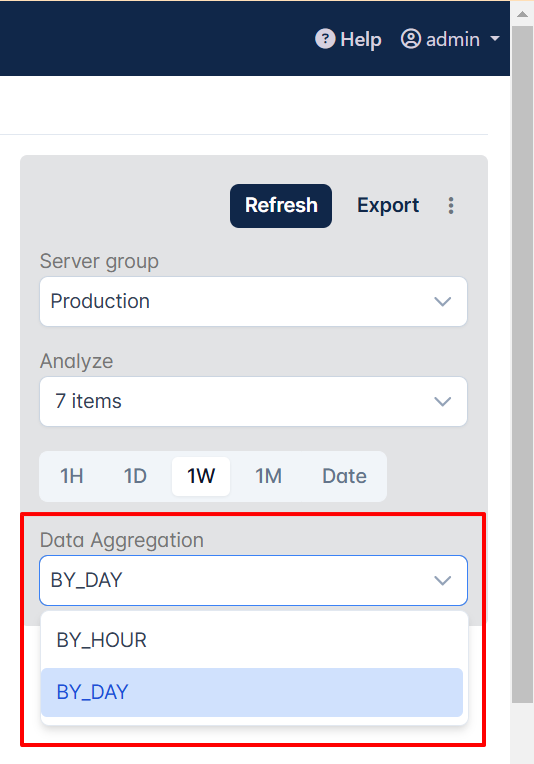Select the 1W time range
The width and height of the screenshot is (534, 764).
(x=201, y=476)
